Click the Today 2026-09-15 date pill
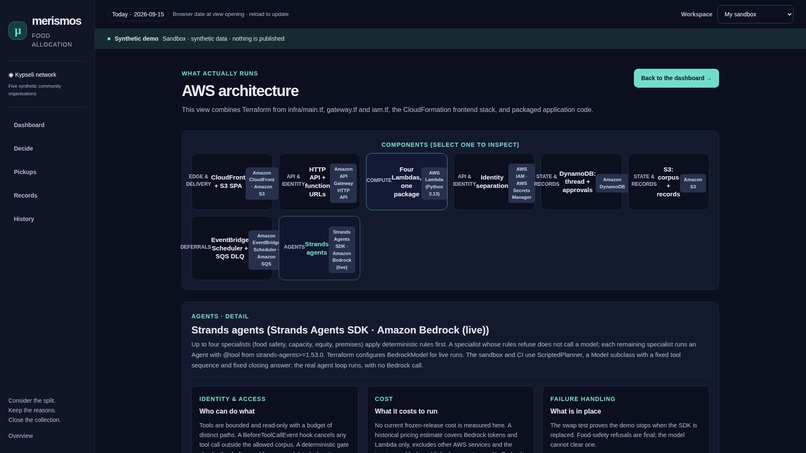 click(138, 14)
